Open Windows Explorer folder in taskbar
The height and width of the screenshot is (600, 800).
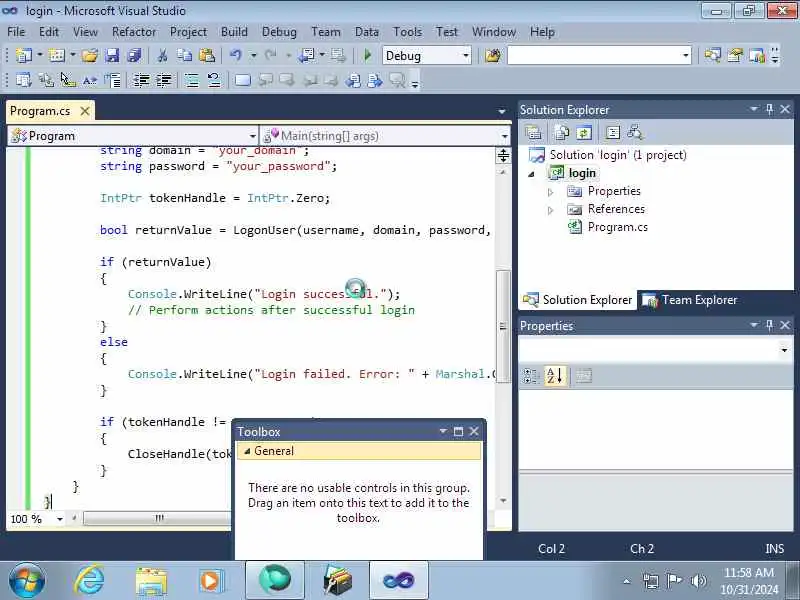(x=151, y=581)
